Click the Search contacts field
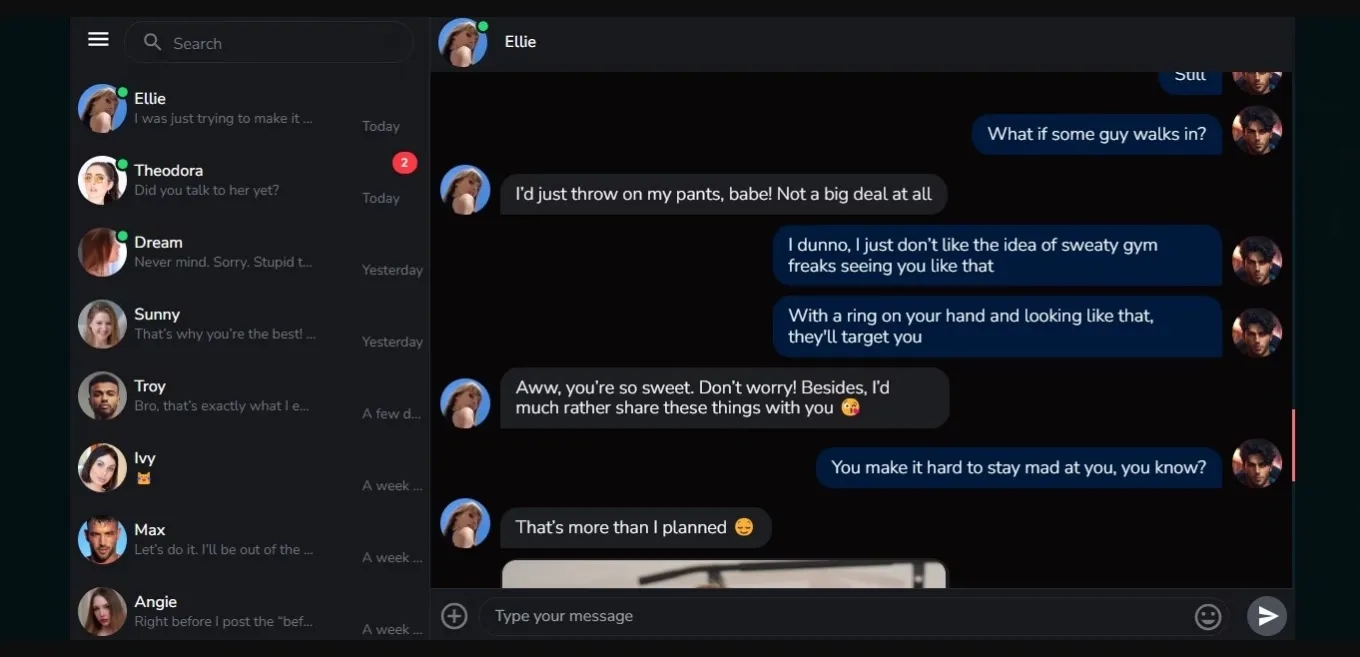The width and height of the screenshot is (1360, 657). tap(280, 43)
